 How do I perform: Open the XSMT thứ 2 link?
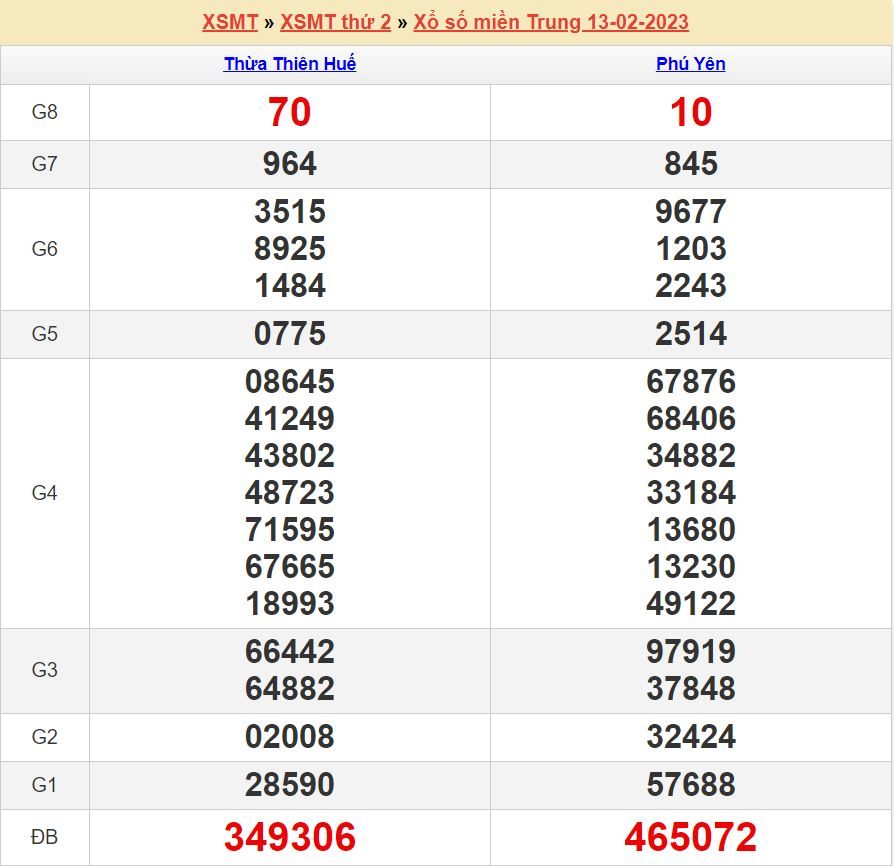pyautogui.click(x=335, y=22)
